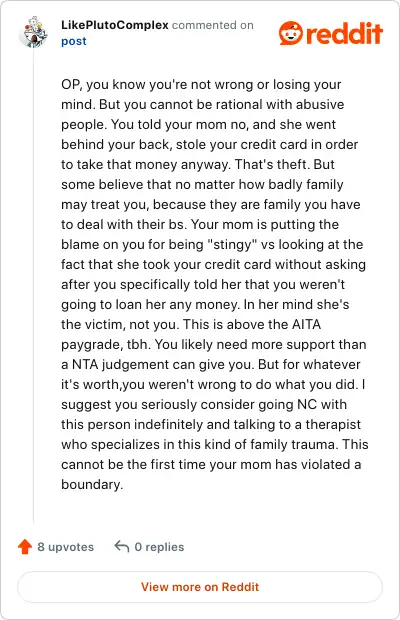Screen dimensions: 400x620
Task: Click the final word "boundary." in the comment
Action: [92, 484]
